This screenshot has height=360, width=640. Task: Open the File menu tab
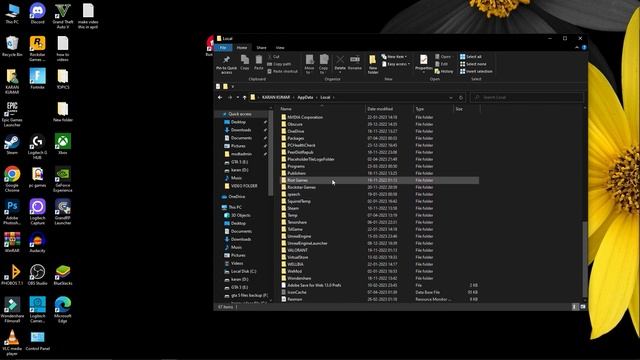point(223,48)
